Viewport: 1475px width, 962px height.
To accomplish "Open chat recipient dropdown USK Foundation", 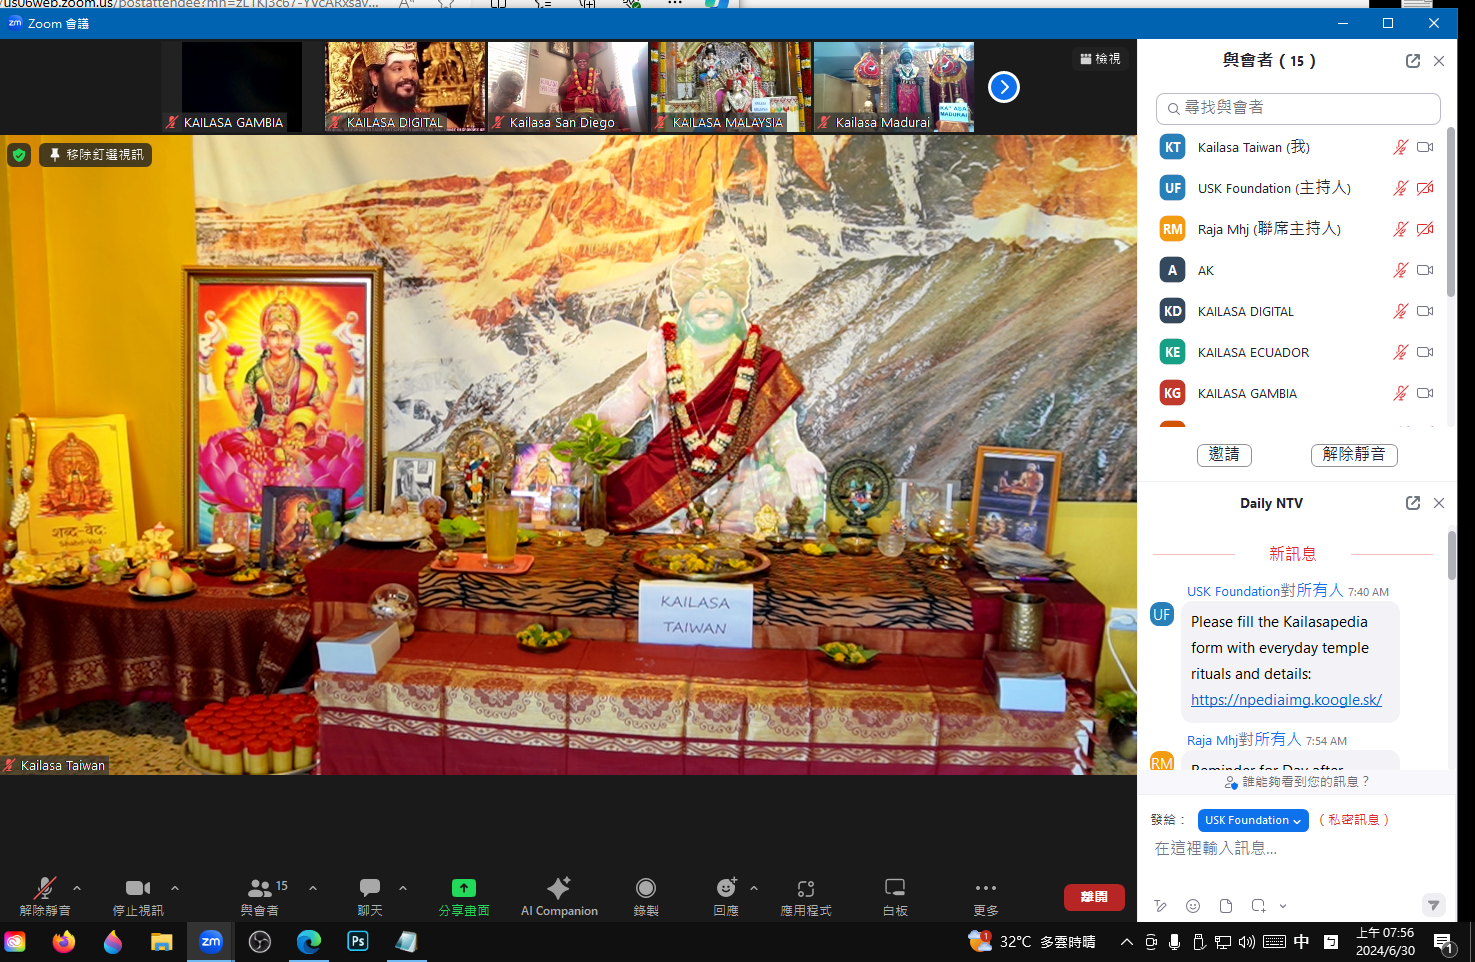I will tap(1252, 820).
